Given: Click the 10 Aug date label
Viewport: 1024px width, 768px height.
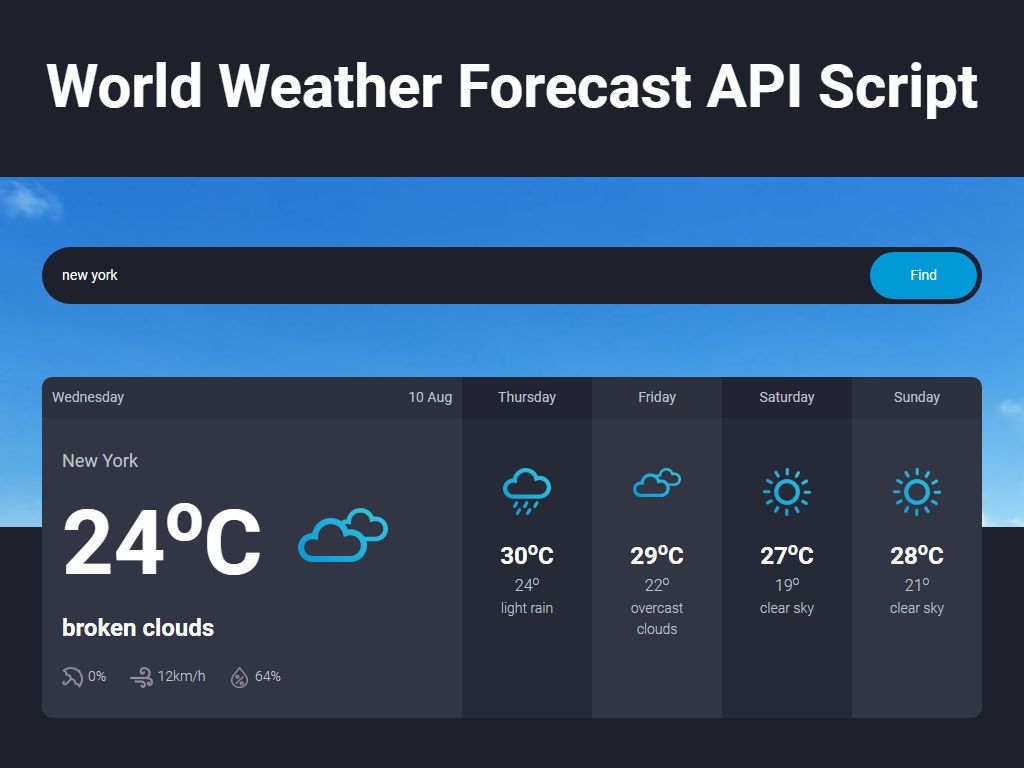Looking at the screenshot, I should pyautogui.click(x=430, y=397).
